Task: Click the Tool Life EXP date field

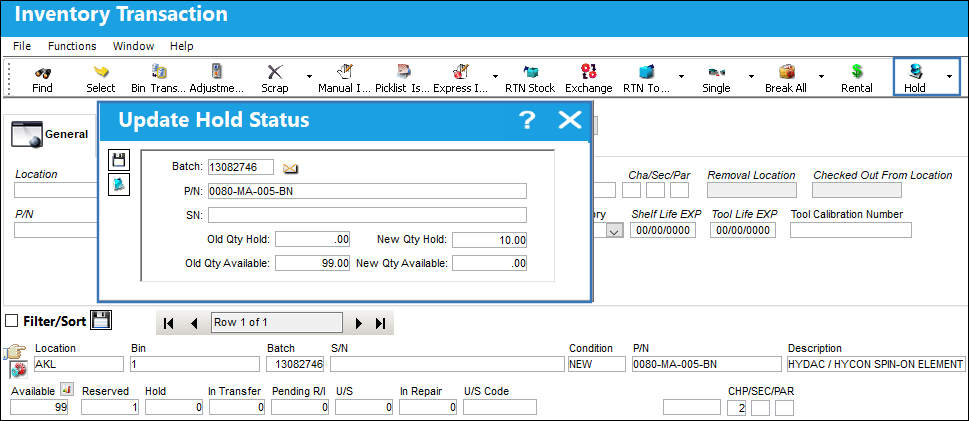Action: point(743,231)
